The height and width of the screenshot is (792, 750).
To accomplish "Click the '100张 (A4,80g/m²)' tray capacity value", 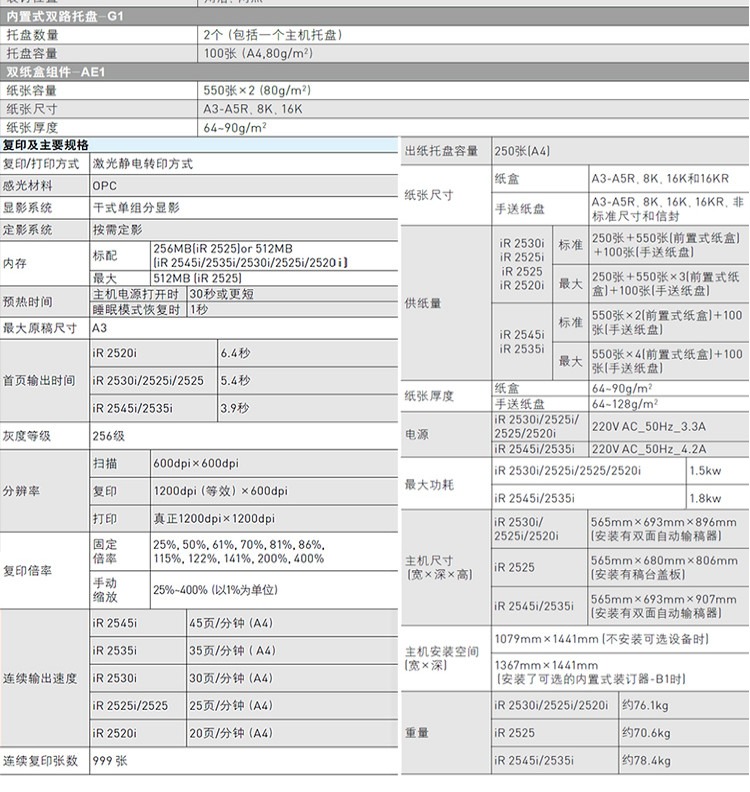I will click(x=258, y=54).
